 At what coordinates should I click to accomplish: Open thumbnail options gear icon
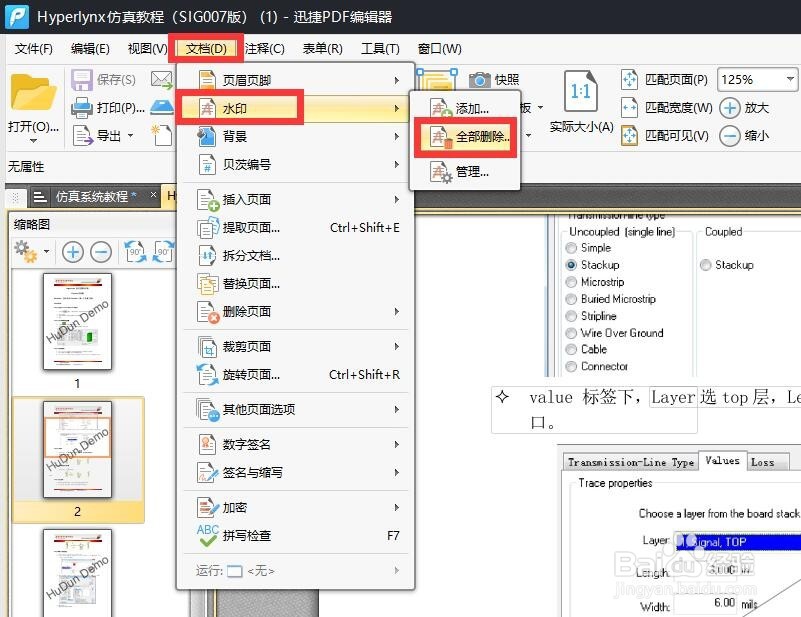pyautogui.click(x=26, y=252)
